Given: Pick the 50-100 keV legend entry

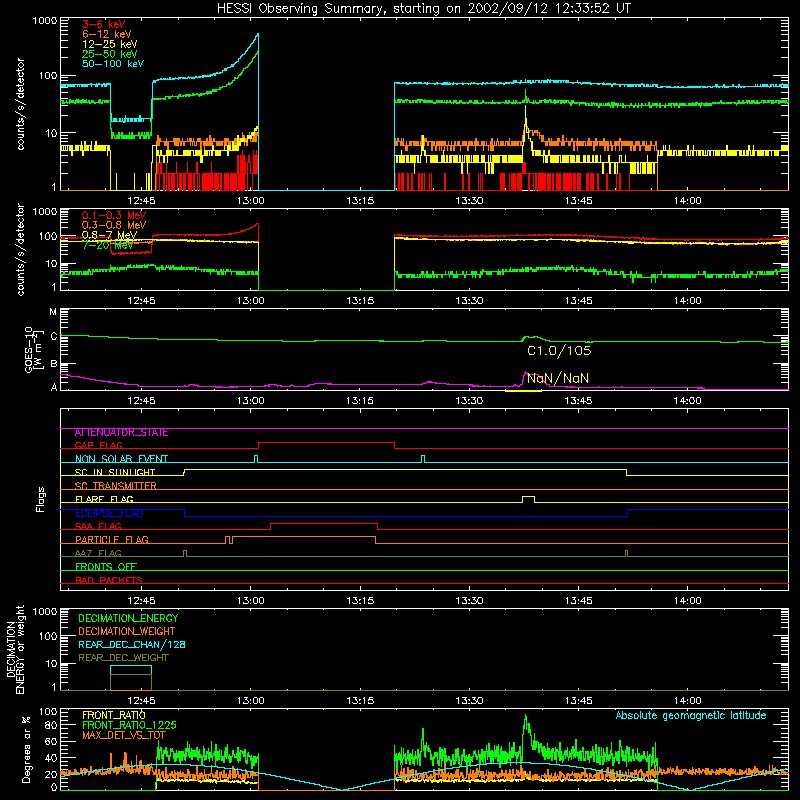Looking at the screenshot, I should coord(113,63).
